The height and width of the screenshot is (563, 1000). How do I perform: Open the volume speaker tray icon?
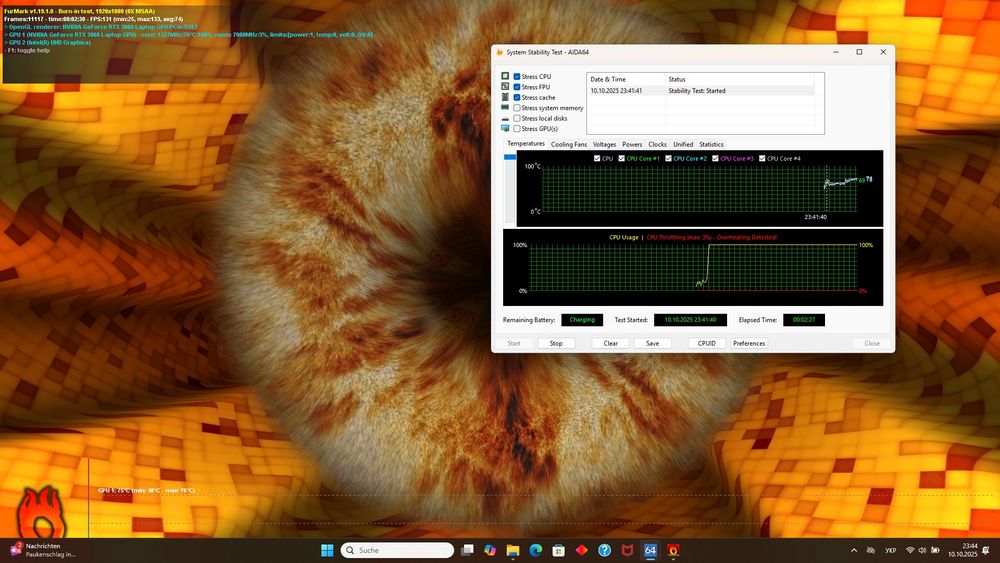pos(922,550)
